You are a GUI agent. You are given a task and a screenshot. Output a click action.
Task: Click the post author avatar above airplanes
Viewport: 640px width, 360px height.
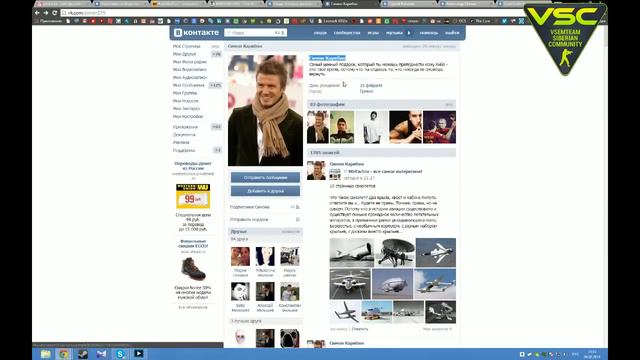click(316, 171)
